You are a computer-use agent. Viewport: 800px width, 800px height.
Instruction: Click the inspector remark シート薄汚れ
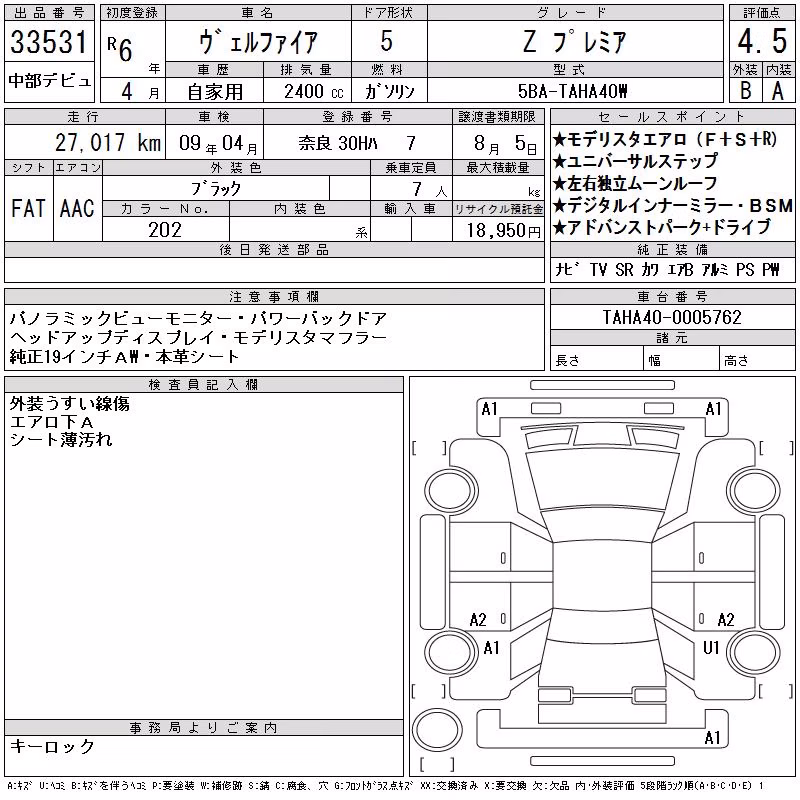click(x=61, y=439)
